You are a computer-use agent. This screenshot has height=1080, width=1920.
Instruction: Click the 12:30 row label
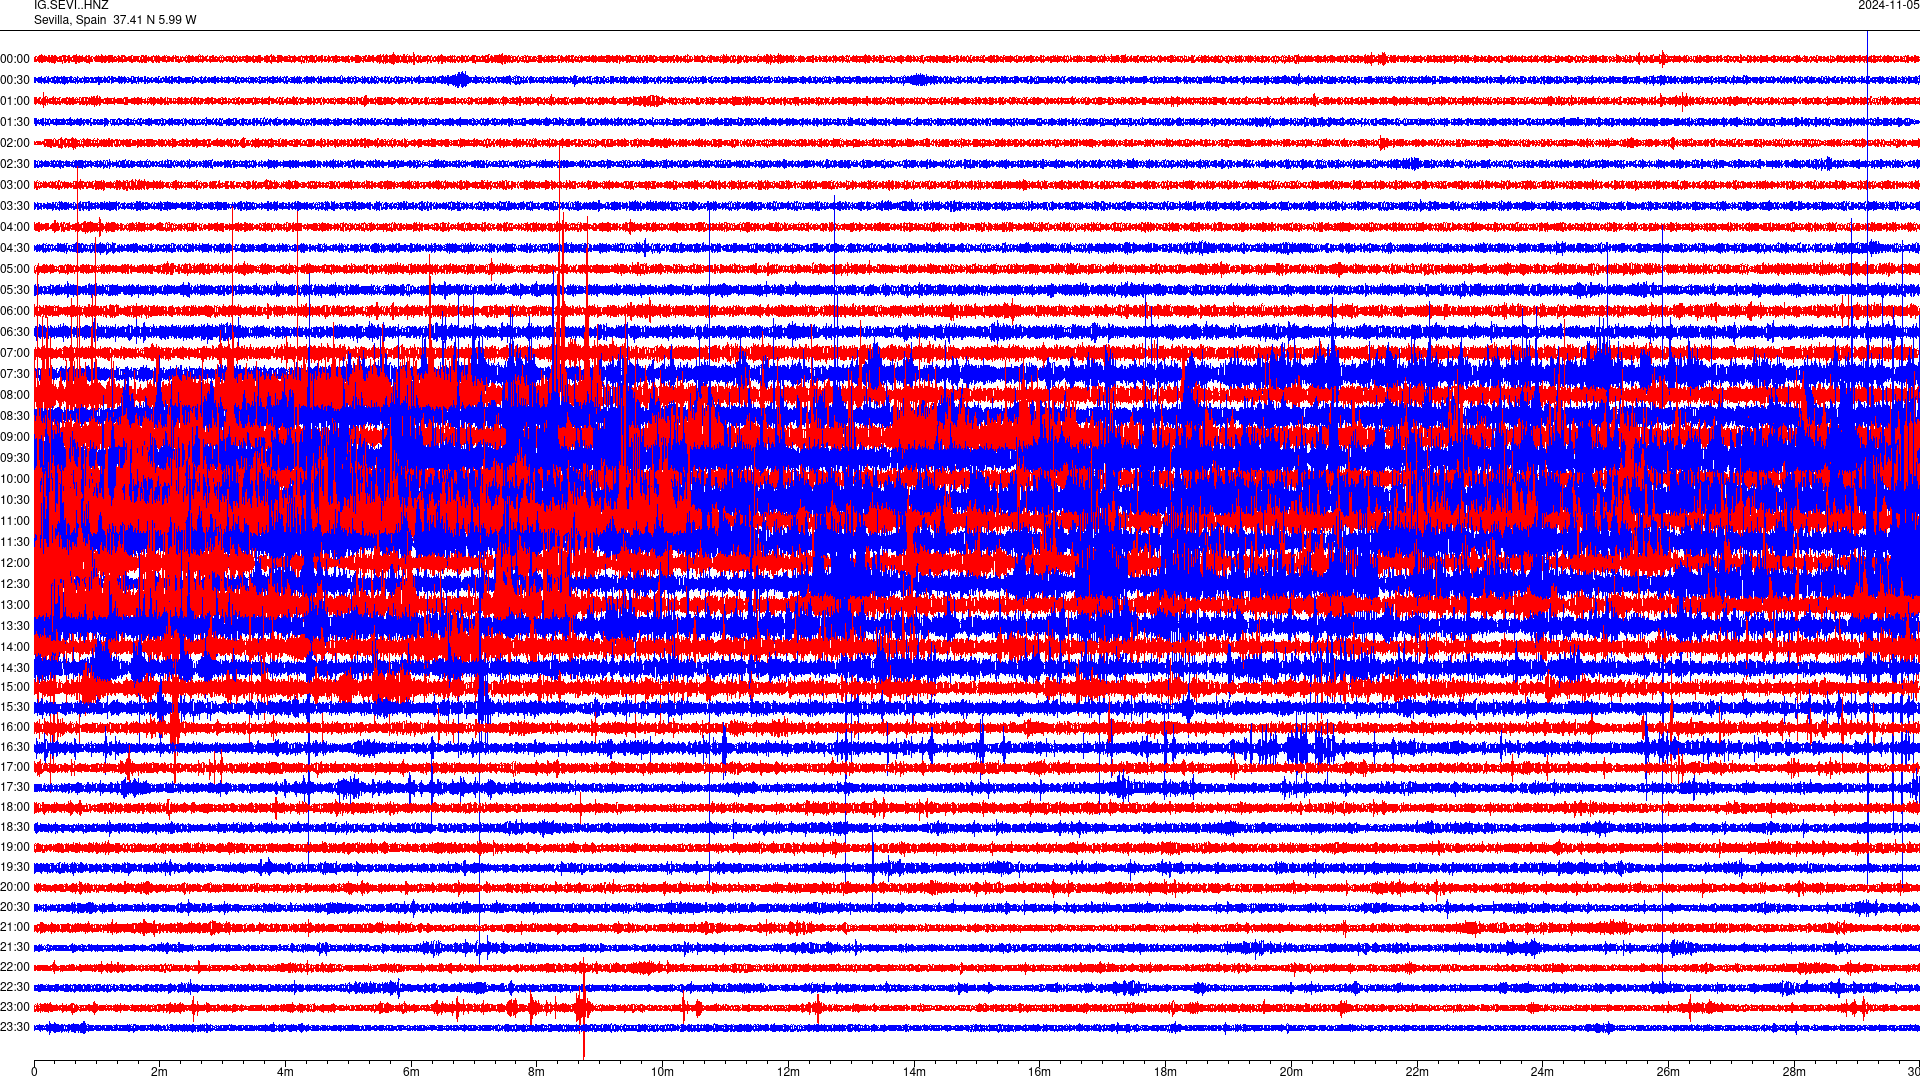click(x=15, y=584)
